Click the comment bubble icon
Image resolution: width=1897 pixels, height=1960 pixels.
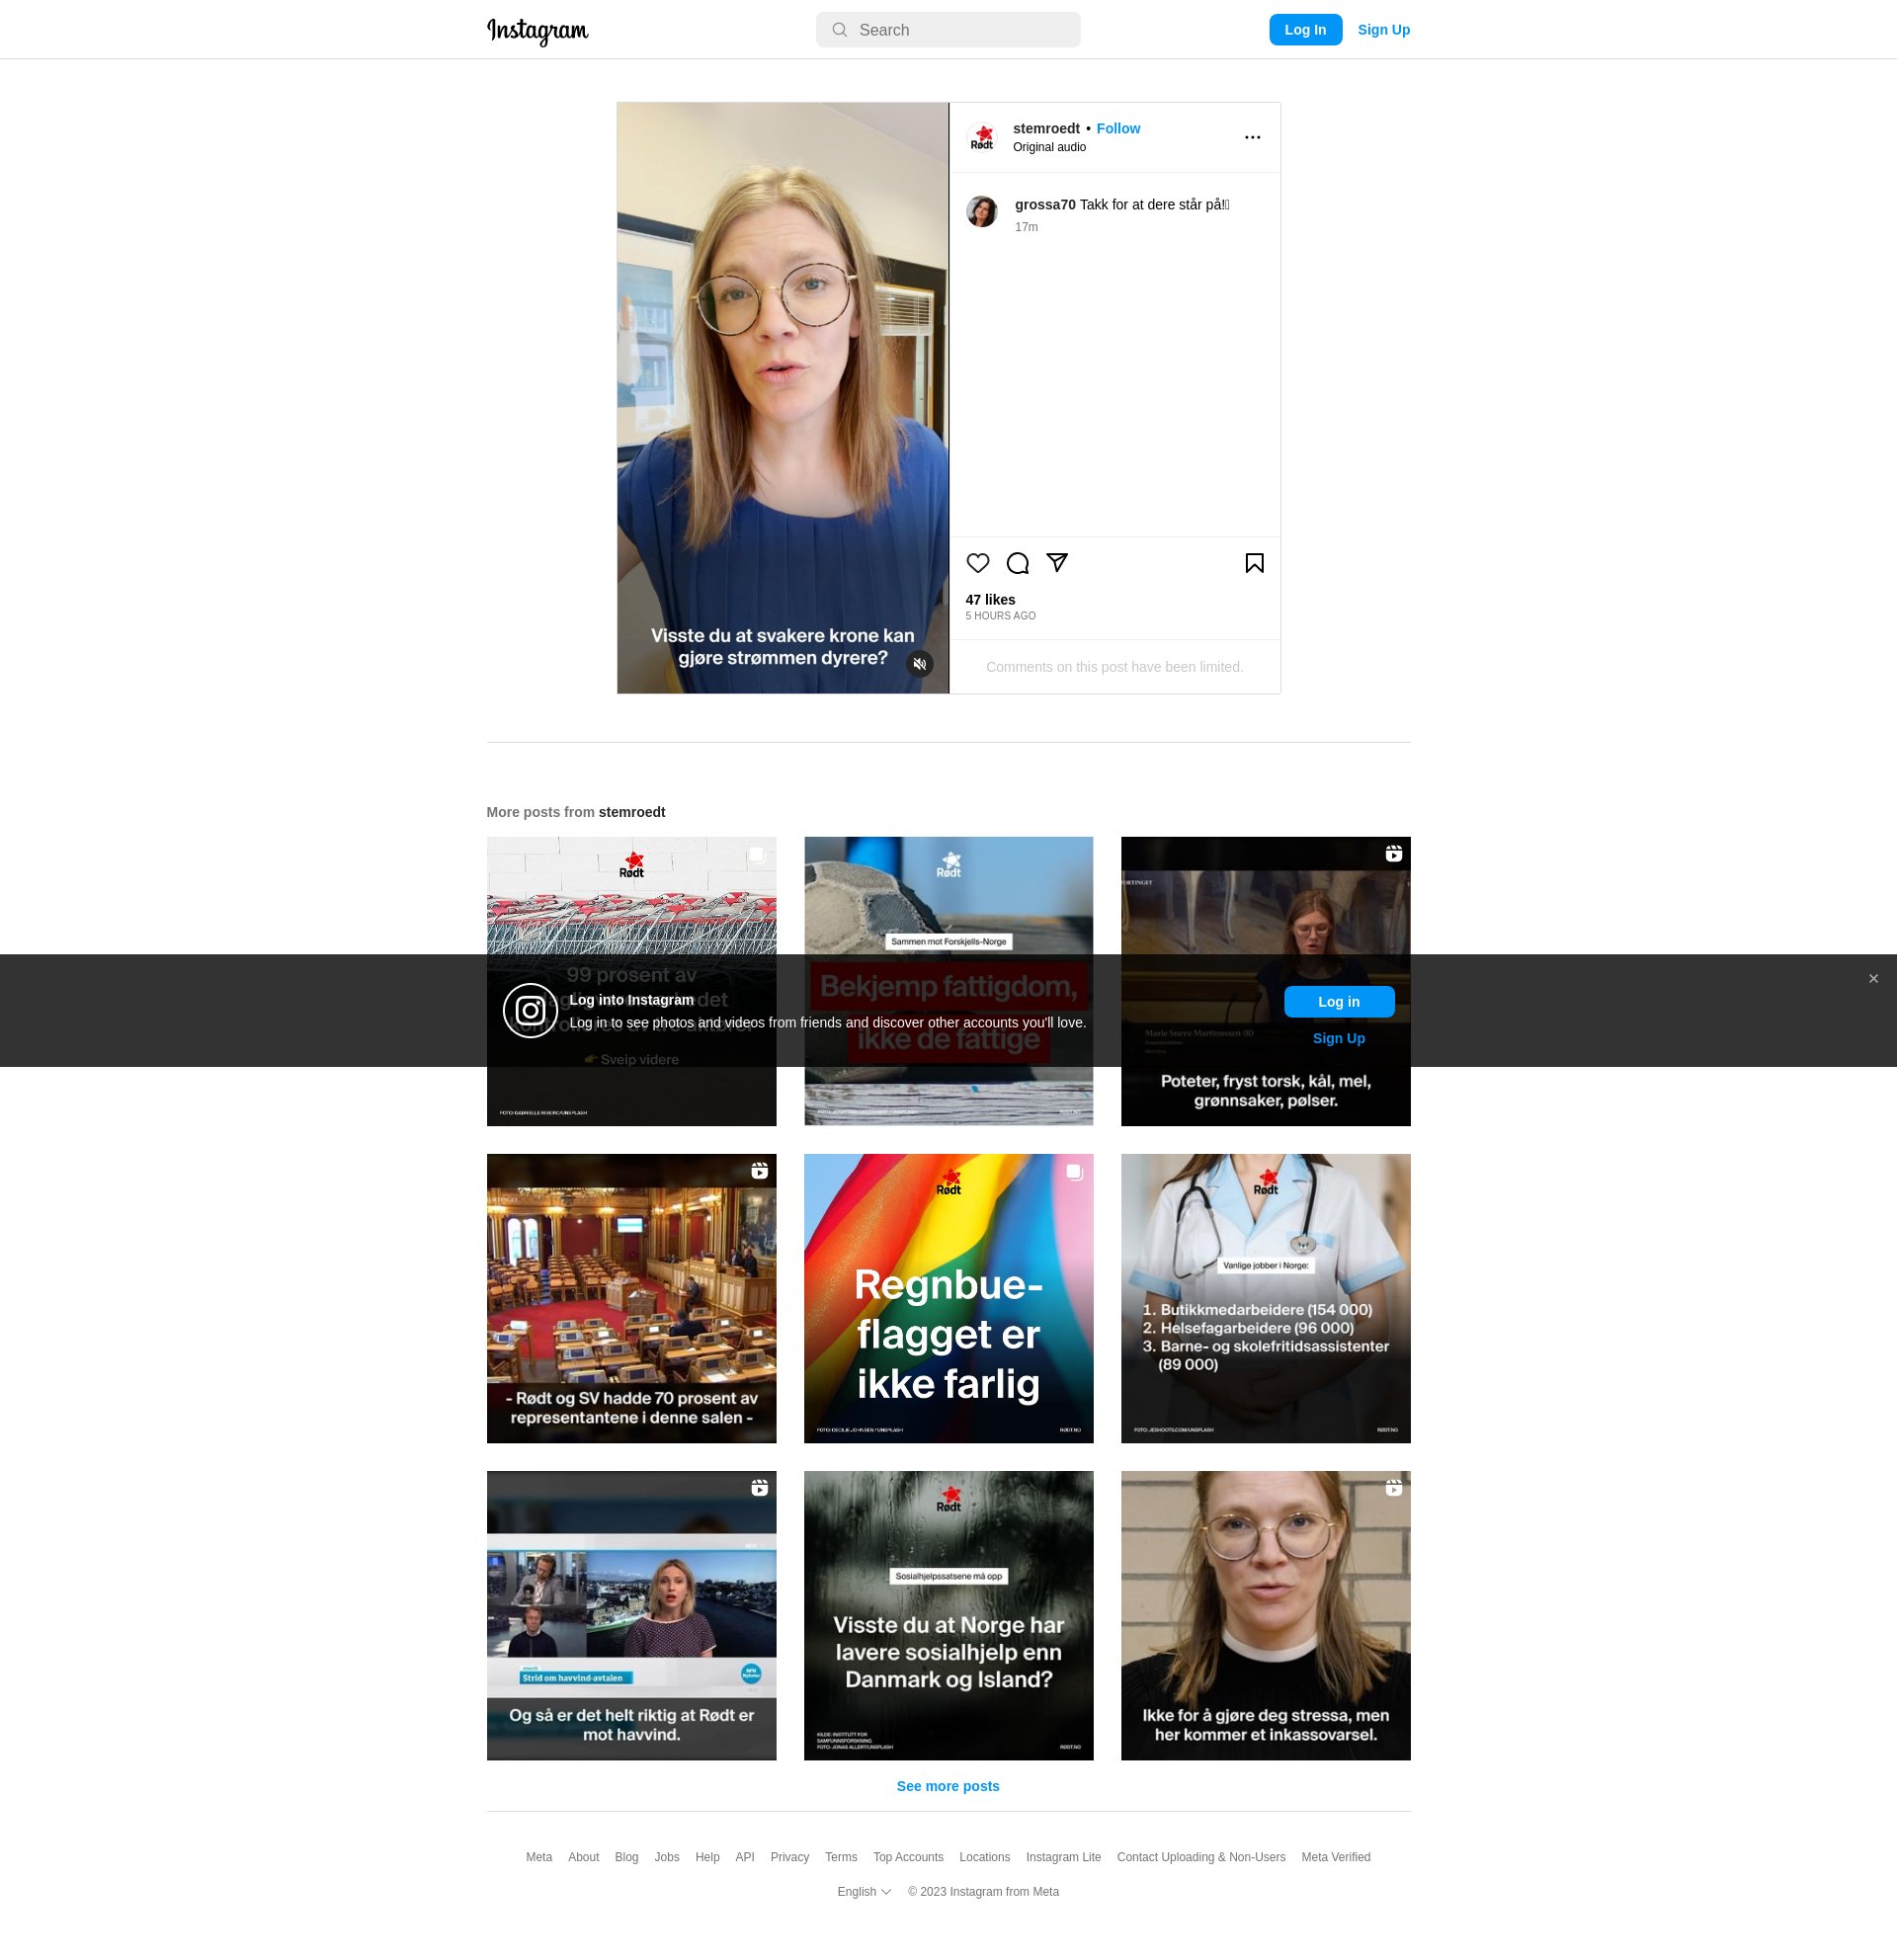pos(1018,563)
